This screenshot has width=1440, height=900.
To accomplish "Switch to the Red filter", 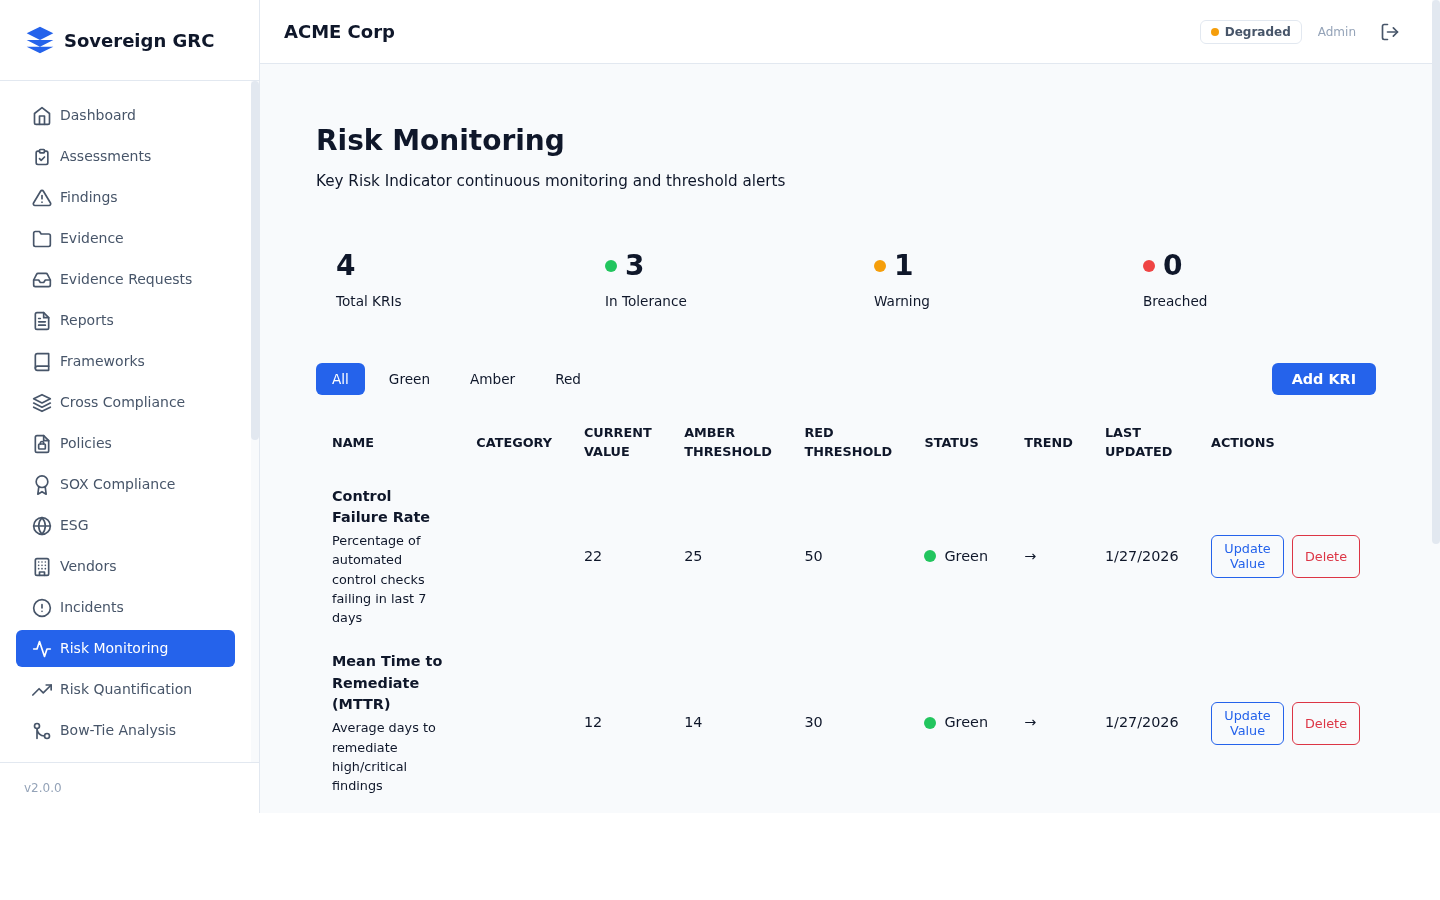I will pos(567,379).
